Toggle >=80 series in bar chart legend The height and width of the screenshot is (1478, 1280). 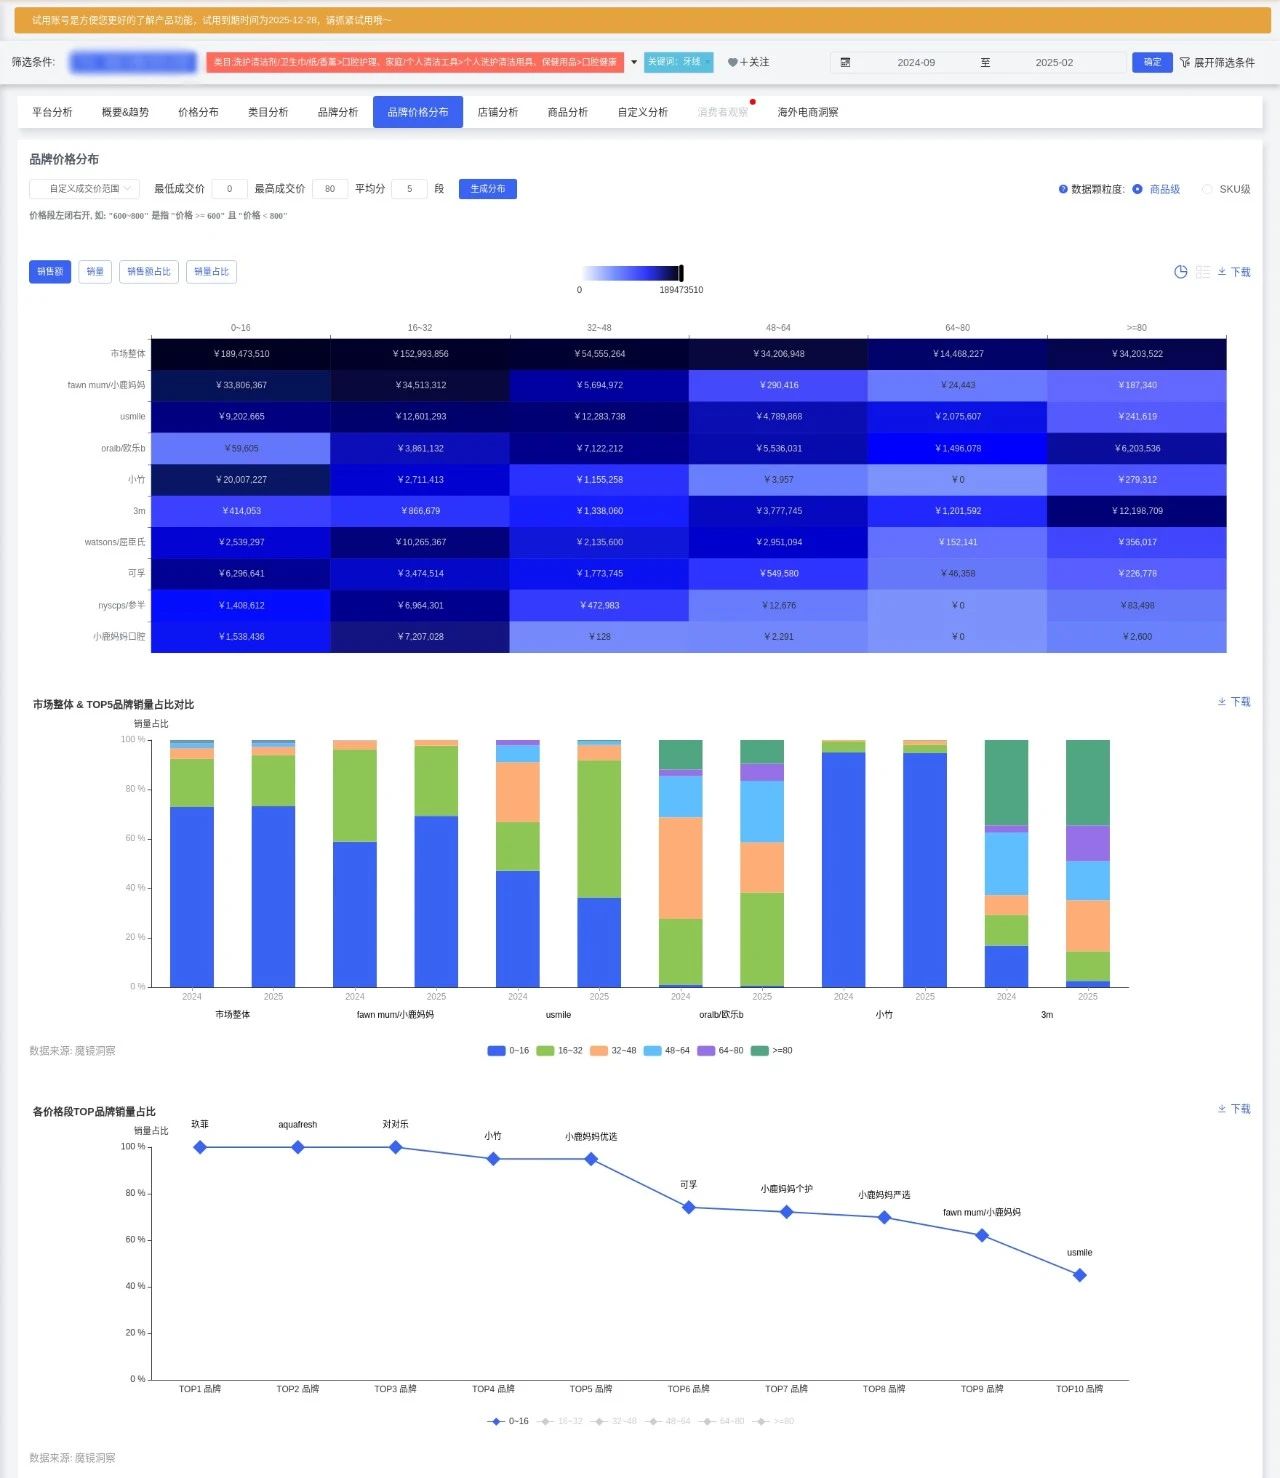pyautogui.click(x=772, y=1051)
